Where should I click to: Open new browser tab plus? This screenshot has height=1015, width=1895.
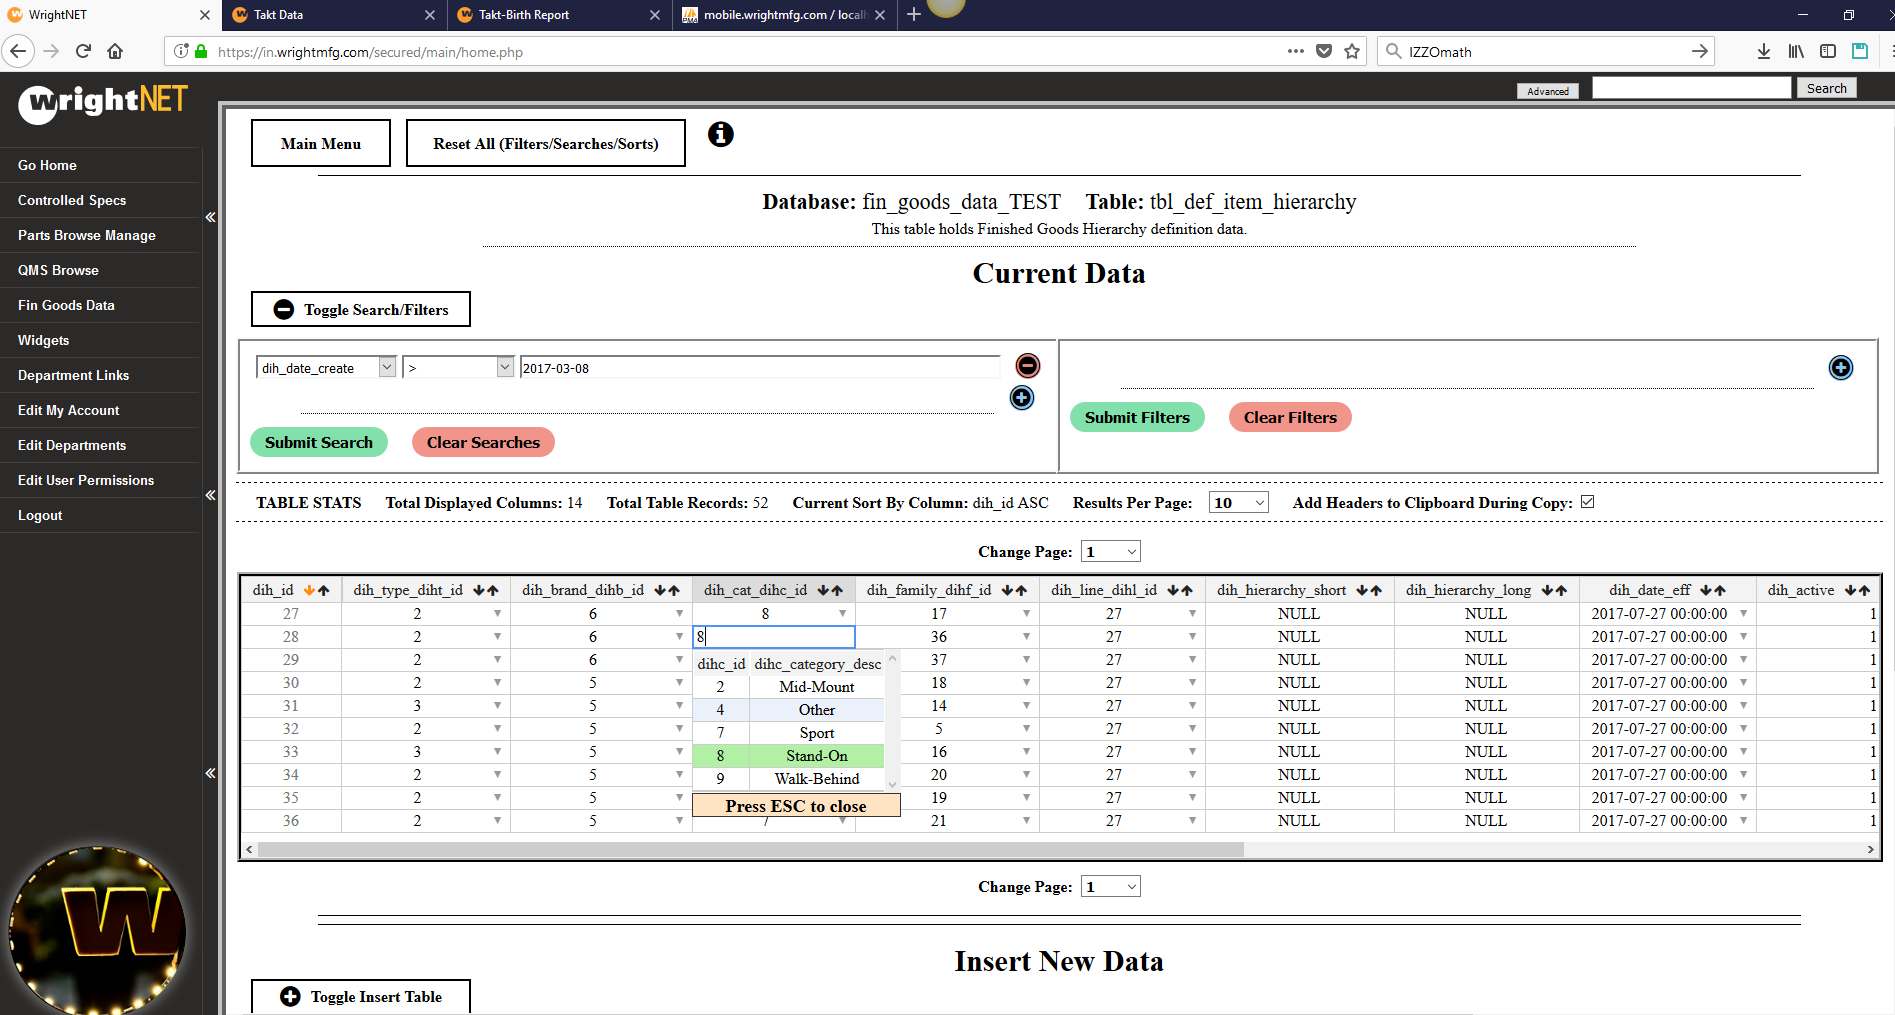click(914, 14)
